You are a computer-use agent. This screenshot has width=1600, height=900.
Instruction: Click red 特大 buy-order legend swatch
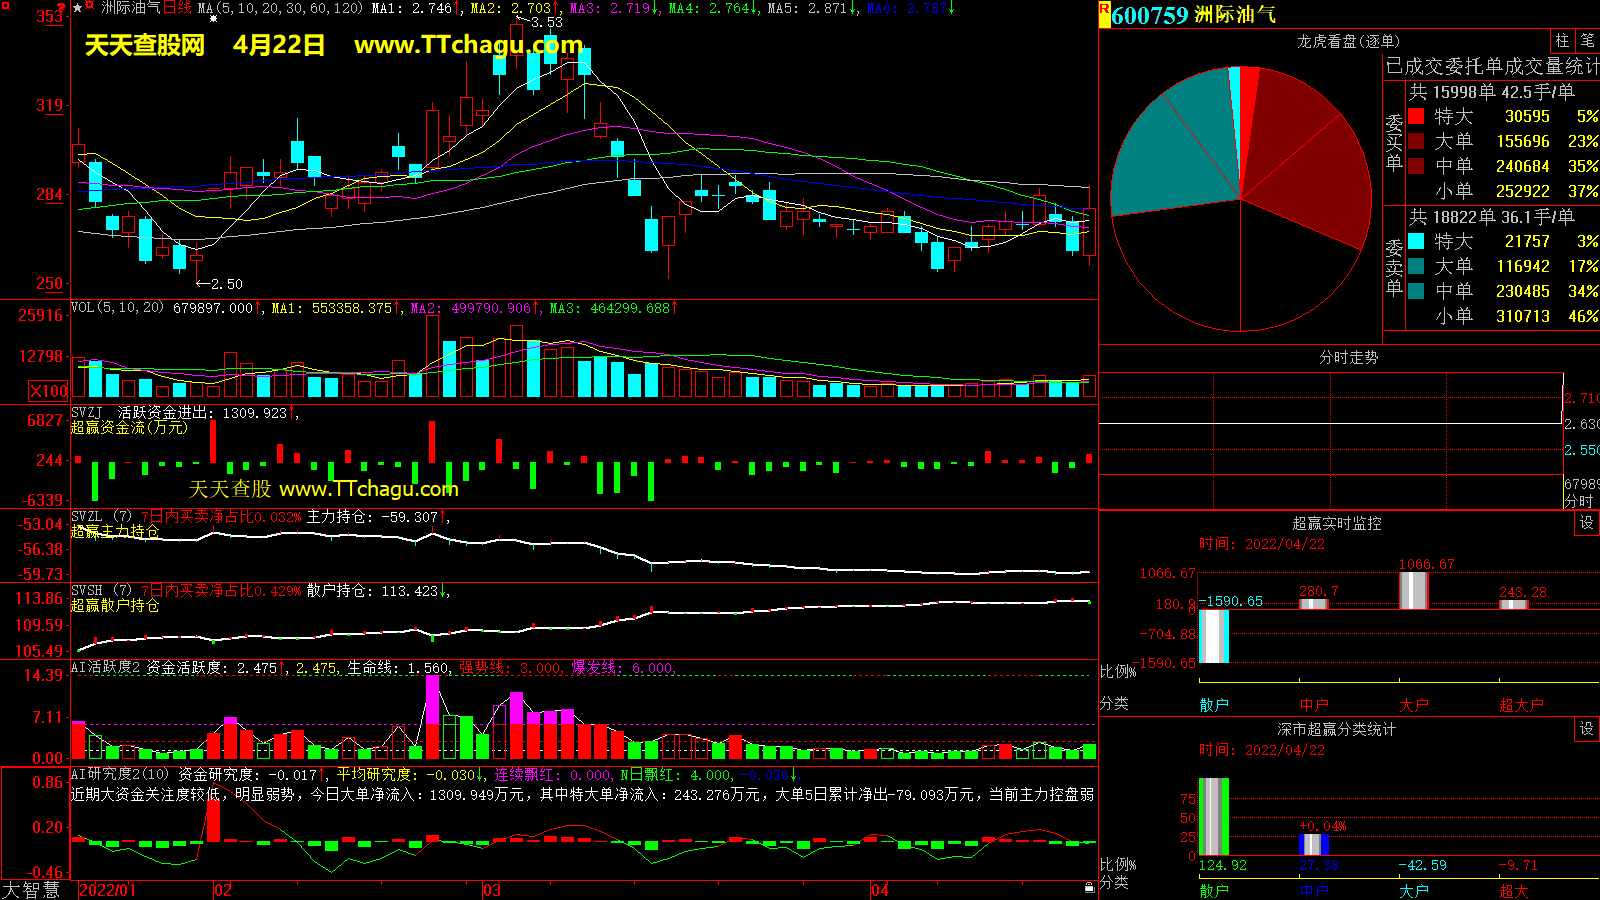1416,117
